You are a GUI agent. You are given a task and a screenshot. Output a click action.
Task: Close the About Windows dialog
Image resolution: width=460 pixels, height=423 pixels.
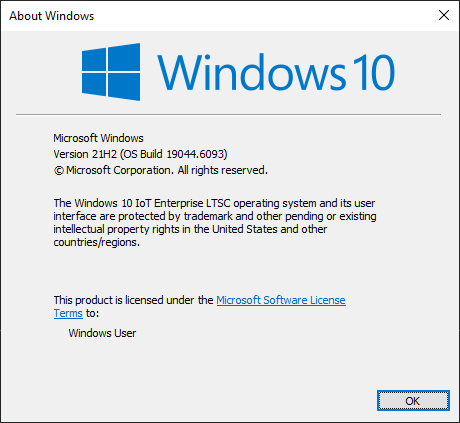pos(444,15)
